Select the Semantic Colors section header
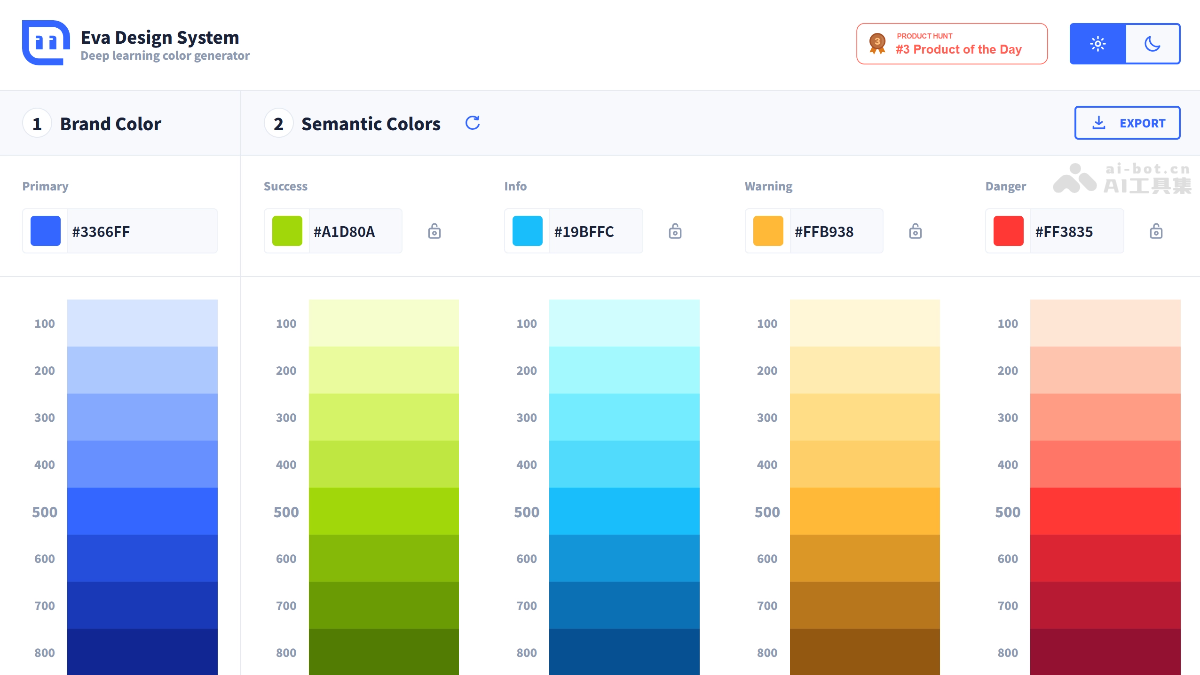The width and height of the screenshot is (1200, 675). [370, 123]
